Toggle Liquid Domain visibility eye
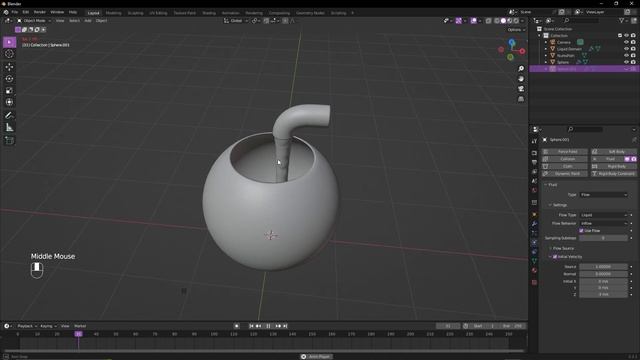 click(626, 49)
